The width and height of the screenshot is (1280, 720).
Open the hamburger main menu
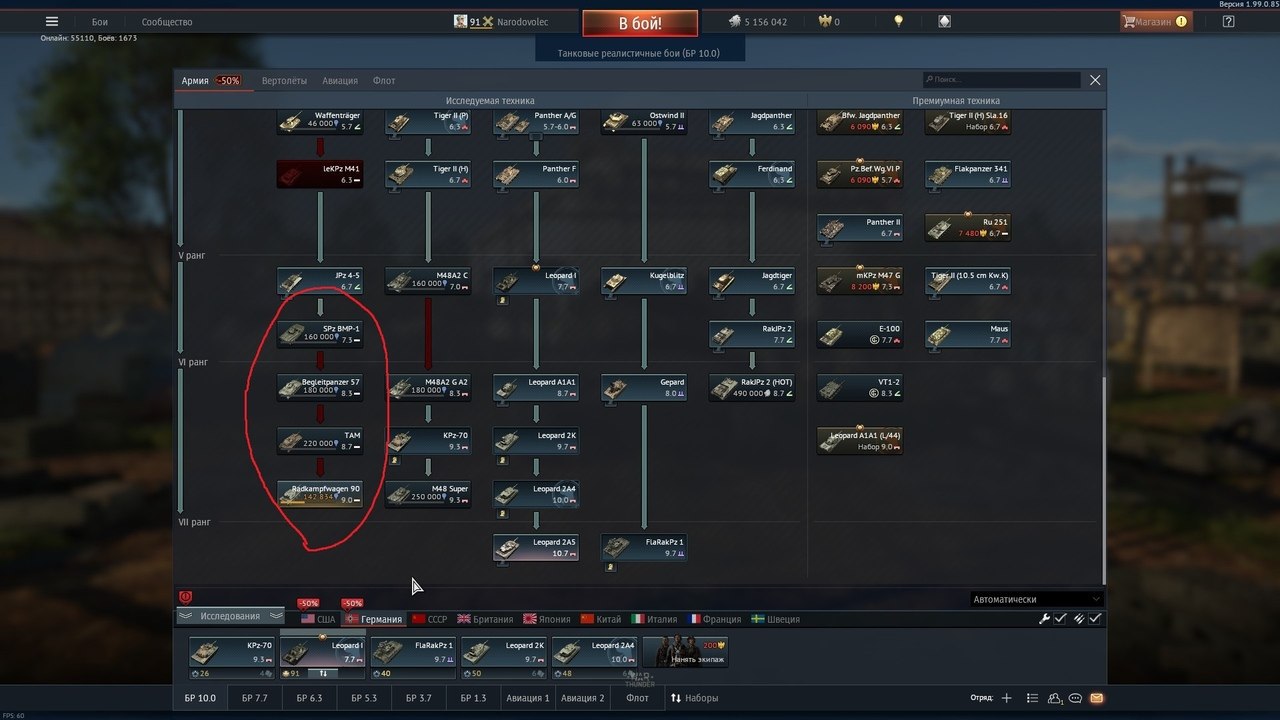[x=52, y=21]
